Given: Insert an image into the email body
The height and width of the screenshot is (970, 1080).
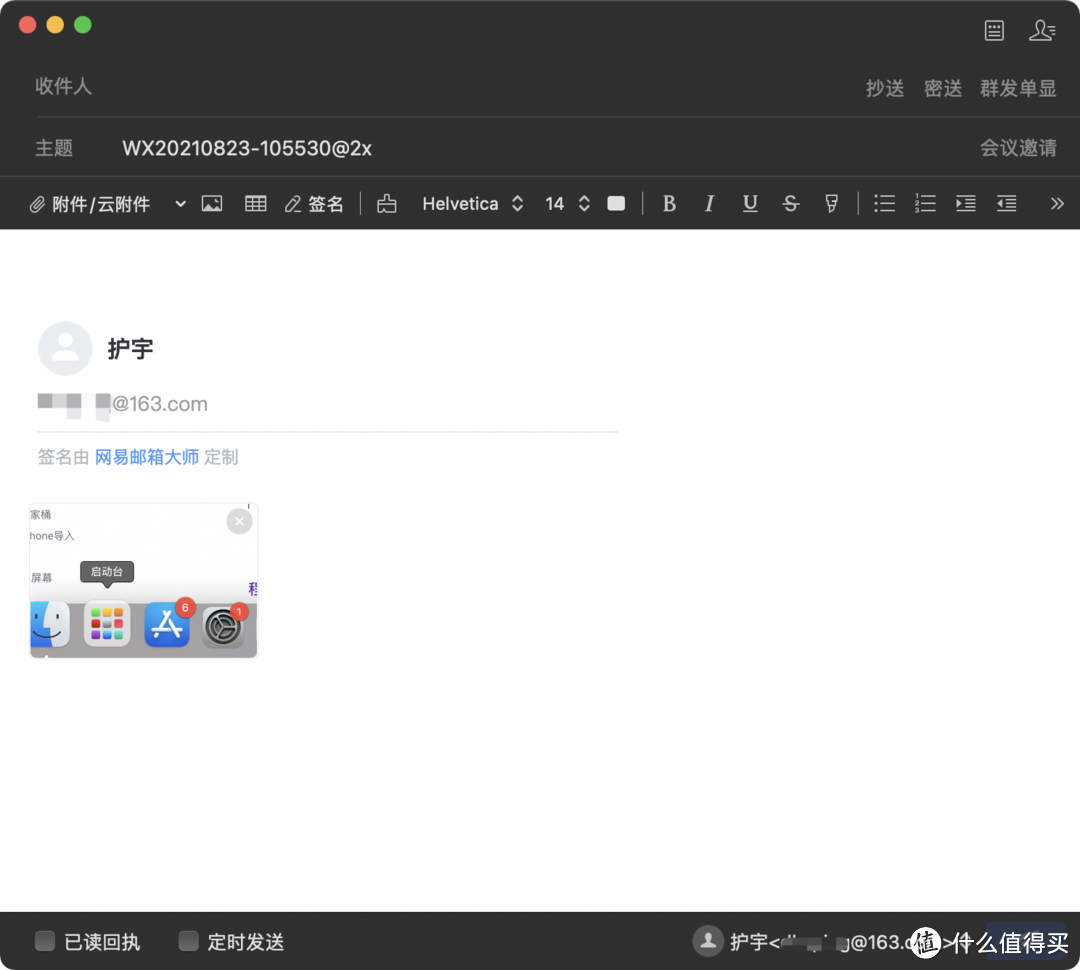Looking at the screenshot, I should (x=211, y=203).
